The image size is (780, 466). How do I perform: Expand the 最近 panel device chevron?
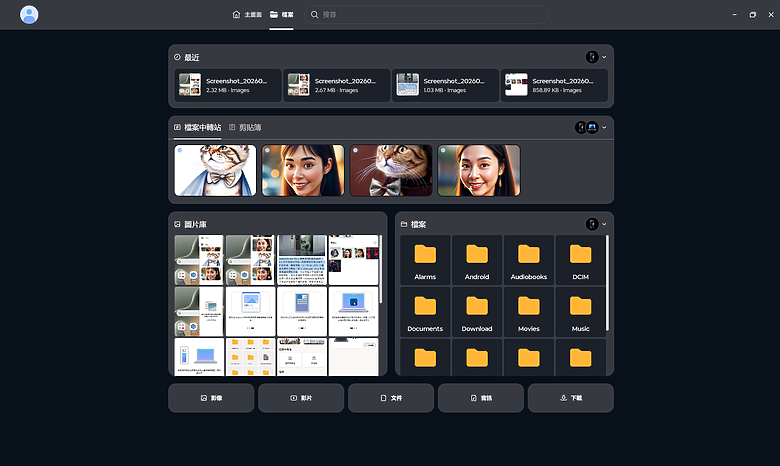[x=604, y=57]
